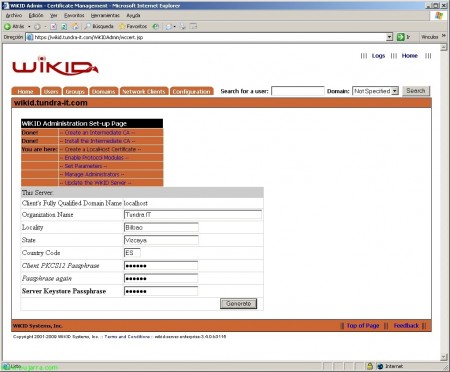Open the Atrás history dropdown arrow
The image size is (450, 372).
tap(29, 26)
